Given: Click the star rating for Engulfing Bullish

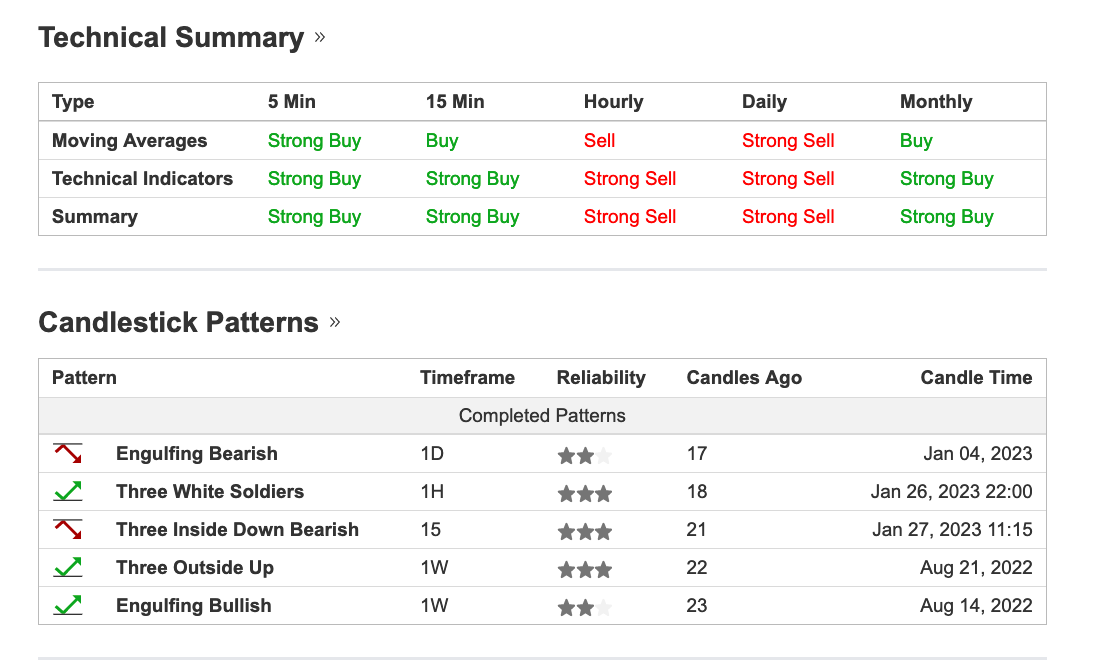Looking at the screenshot, I should tap(585, 608).
